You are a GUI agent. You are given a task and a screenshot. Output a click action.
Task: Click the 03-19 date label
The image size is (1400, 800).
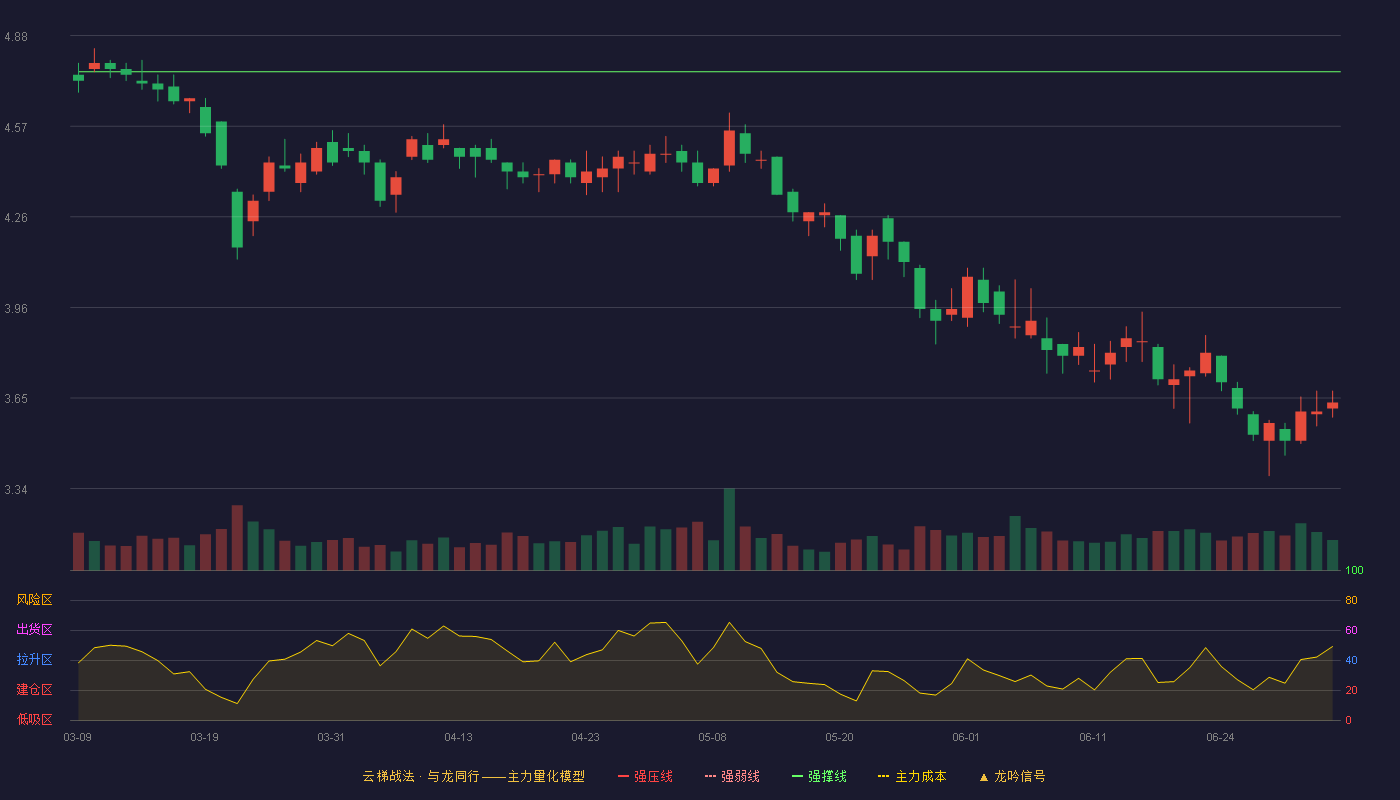pos(204,737)
